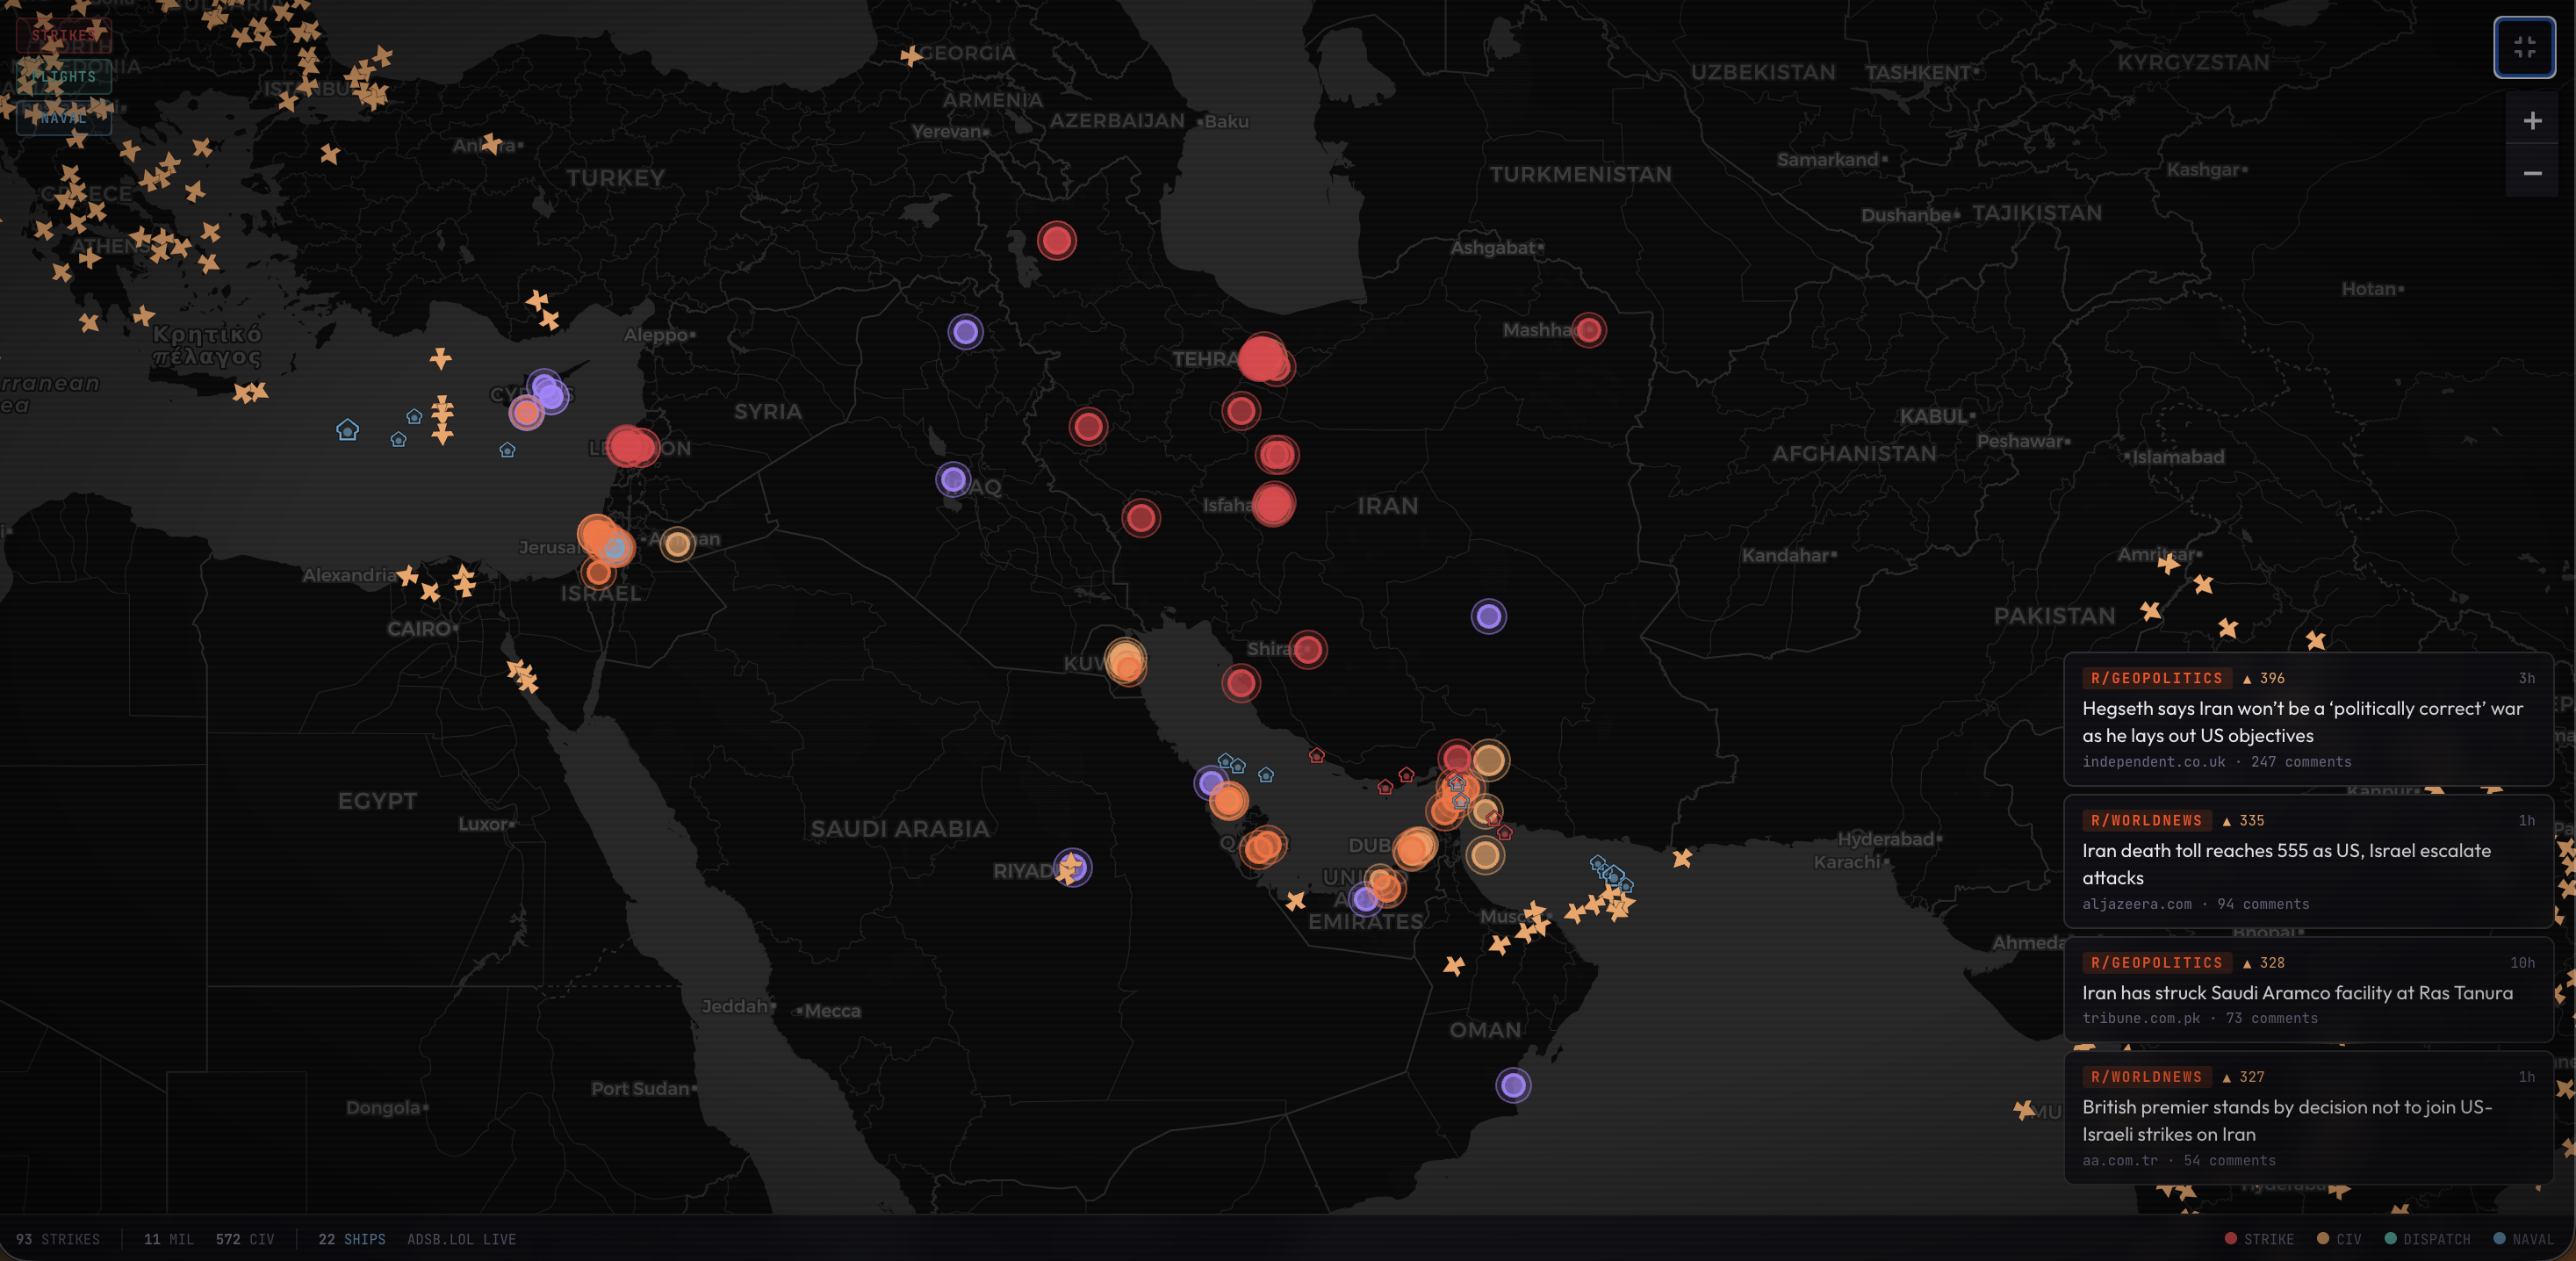Click the red strike marker over Lebanon
2576x1261 pixels.
coord(630,446)
